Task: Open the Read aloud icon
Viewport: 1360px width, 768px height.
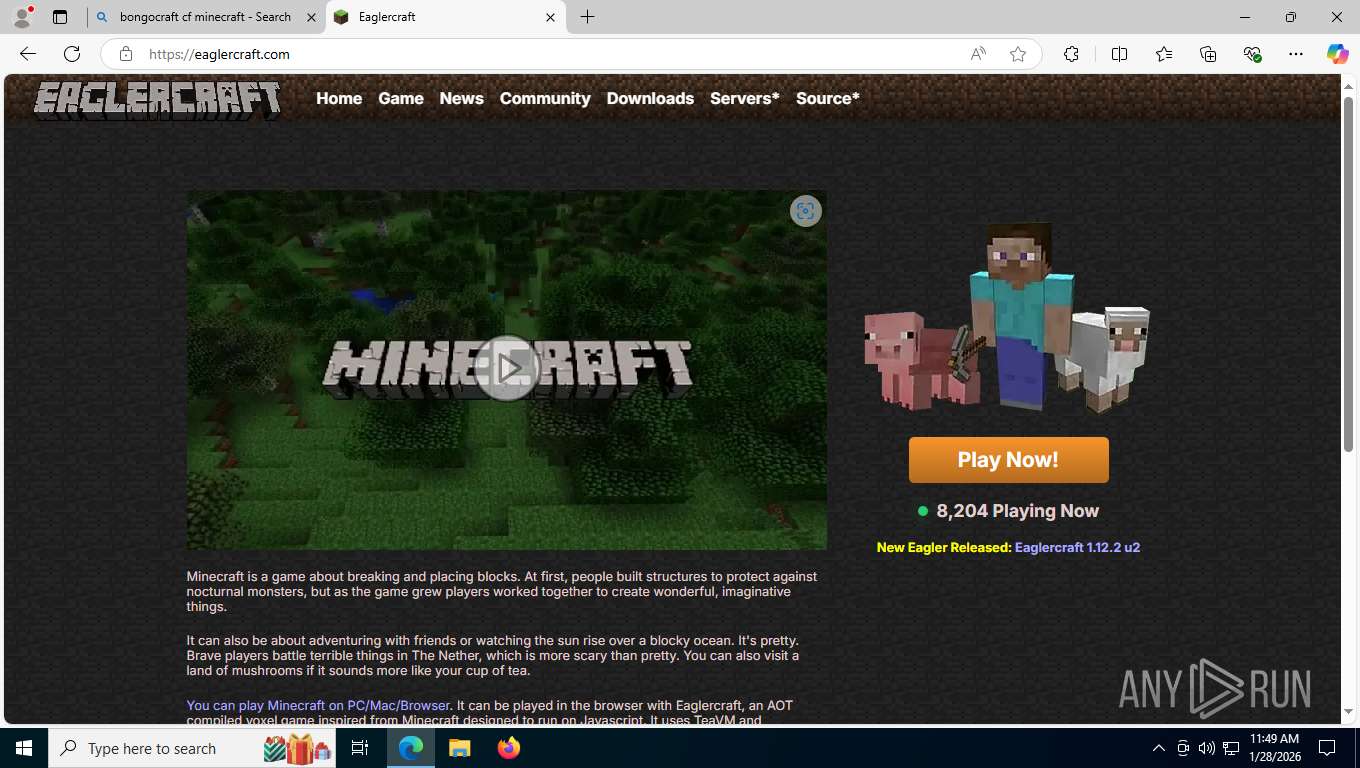Action: pos(978,54)
